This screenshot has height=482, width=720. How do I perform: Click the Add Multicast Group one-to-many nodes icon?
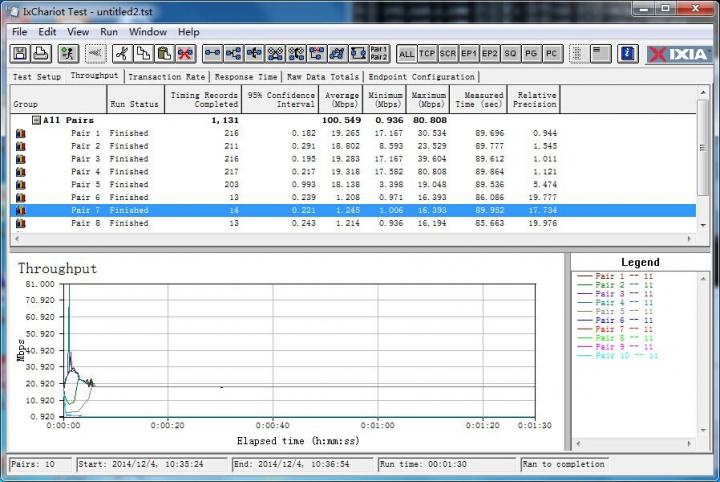click(233, 54)
